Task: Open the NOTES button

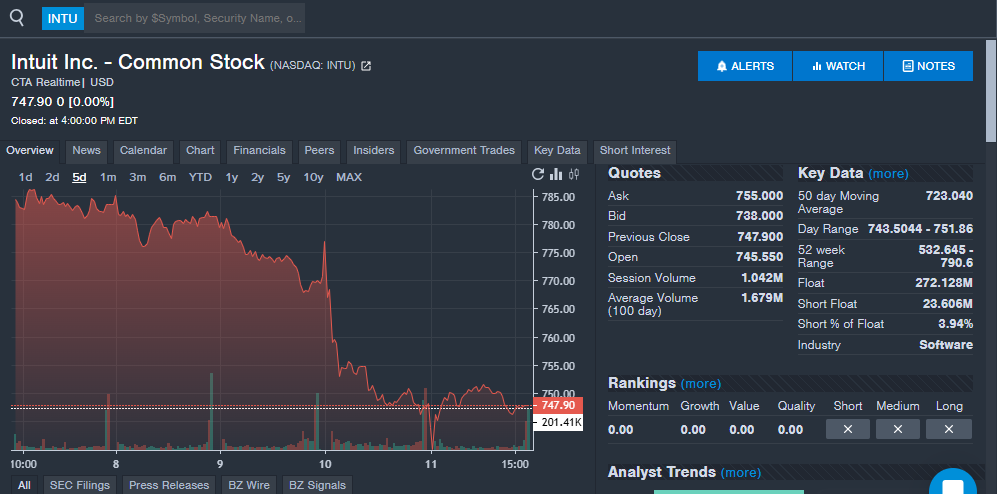Action: pyautogui.click(x=928, y=66)
